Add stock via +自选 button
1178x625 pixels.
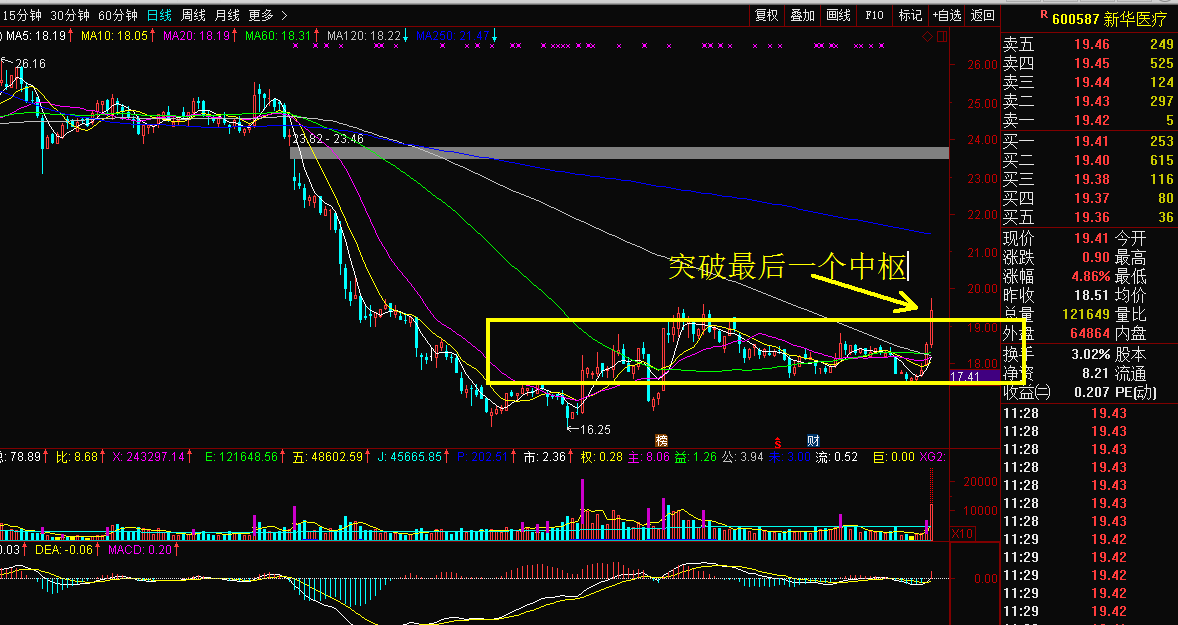[x=946, y=15]
